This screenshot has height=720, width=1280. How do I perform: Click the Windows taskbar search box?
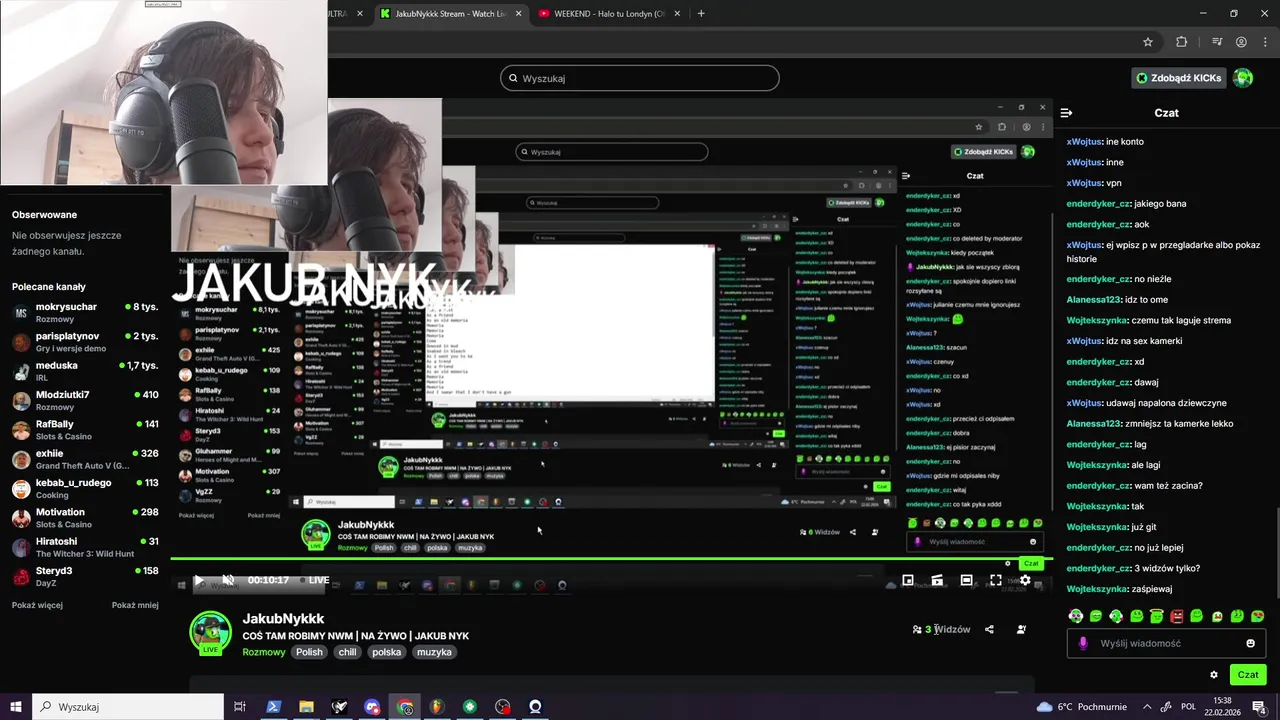coord(127,707)
